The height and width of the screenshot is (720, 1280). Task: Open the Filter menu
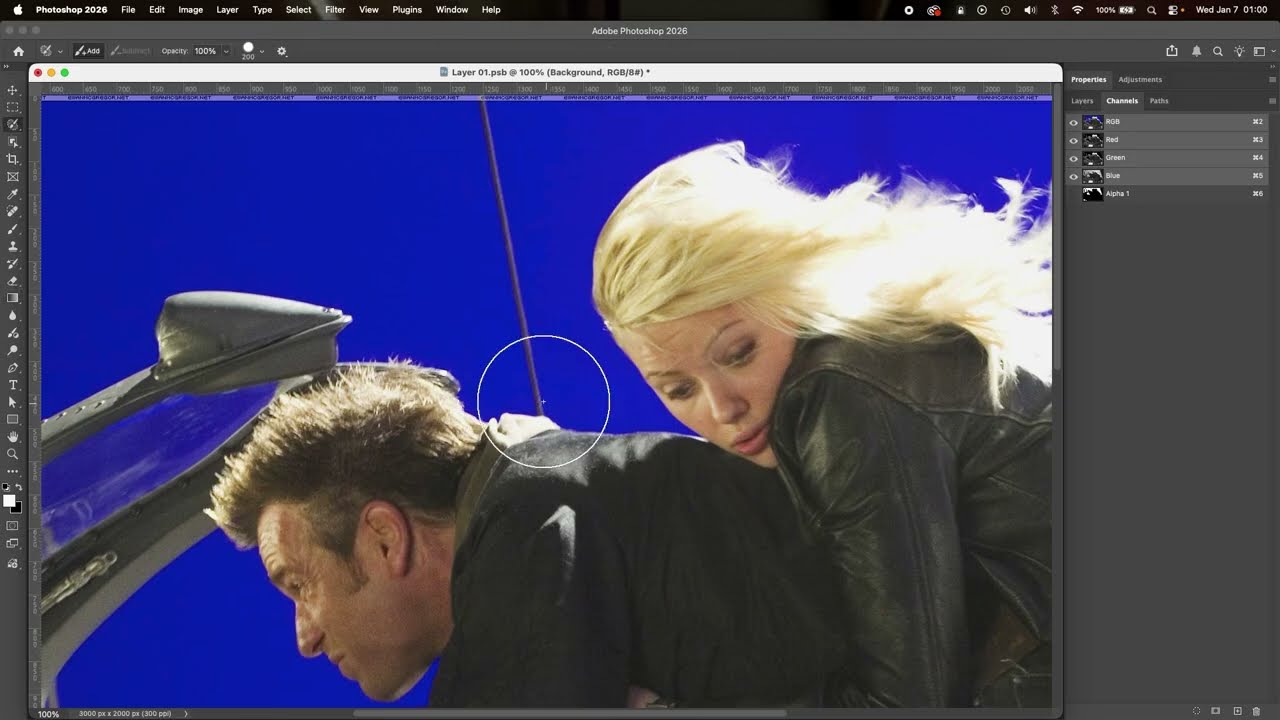click(335, 10)
